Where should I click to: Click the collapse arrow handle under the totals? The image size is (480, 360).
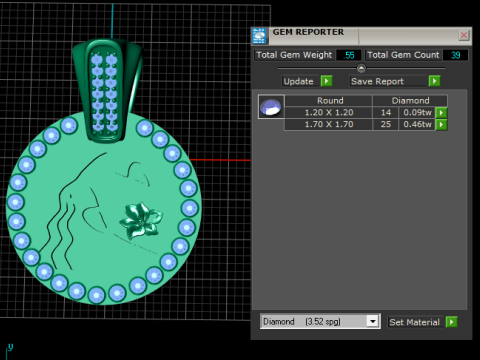(x=361, y=68)
